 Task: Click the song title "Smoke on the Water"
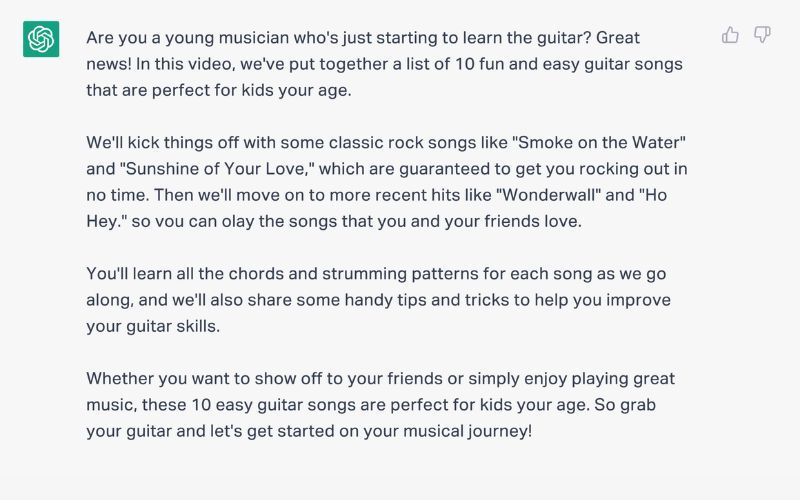tap(602, 142)
